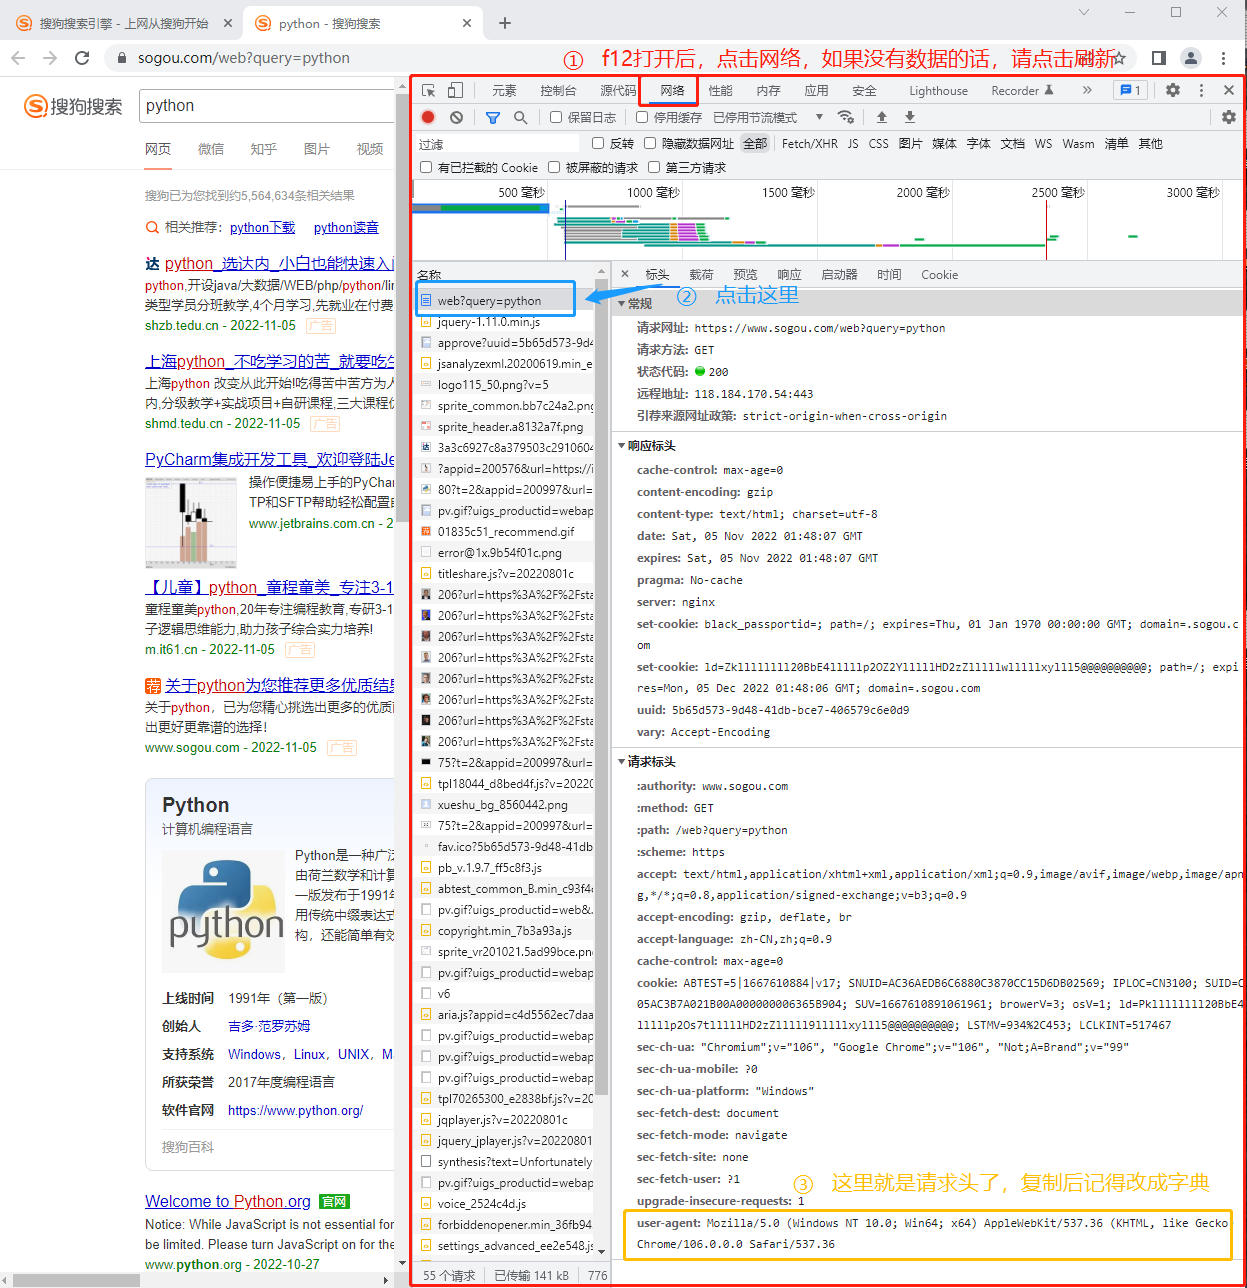Open a new browser tab
The height and width of the screenshot is (1288, 1247).
tap(504, 23)
